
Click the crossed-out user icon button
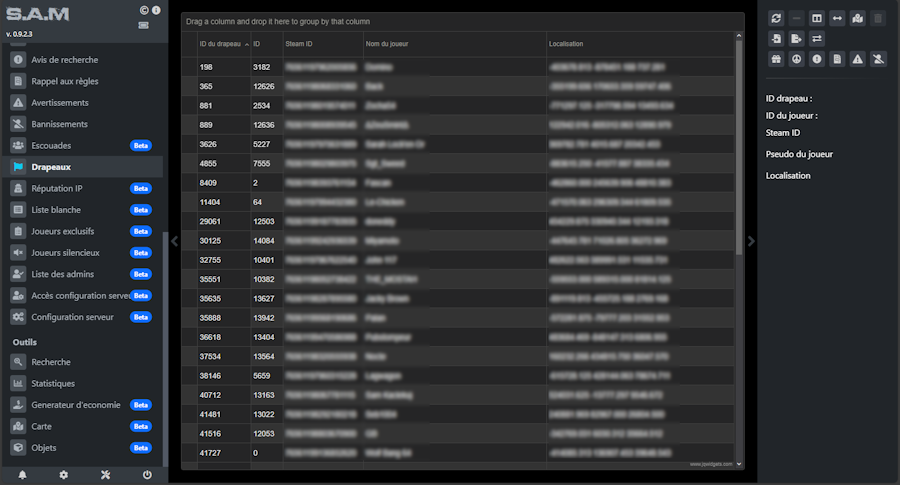877,59
